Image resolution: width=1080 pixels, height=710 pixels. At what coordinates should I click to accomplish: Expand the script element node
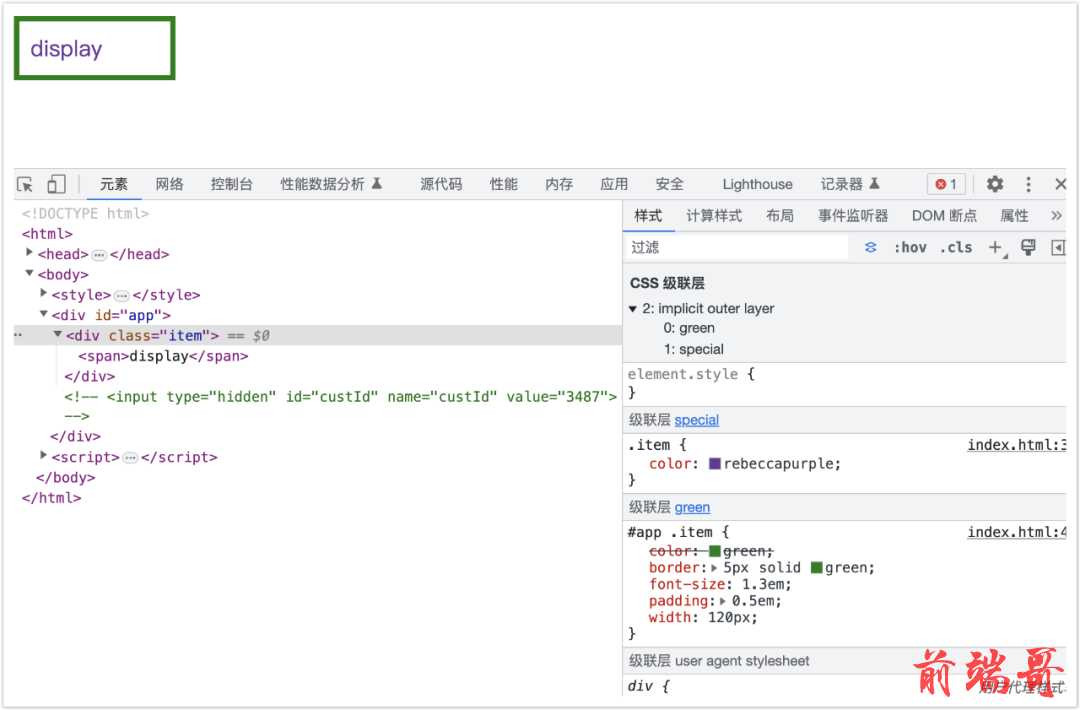click(43, 456)
